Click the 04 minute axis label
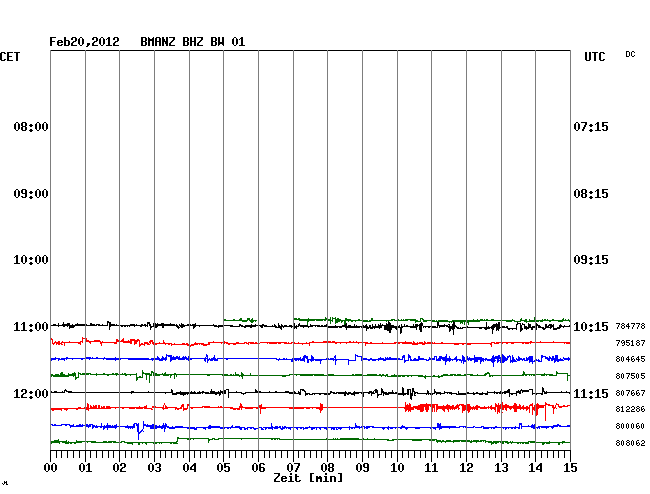The height and width of the screenshot is (494, 650). coord(189,468)
